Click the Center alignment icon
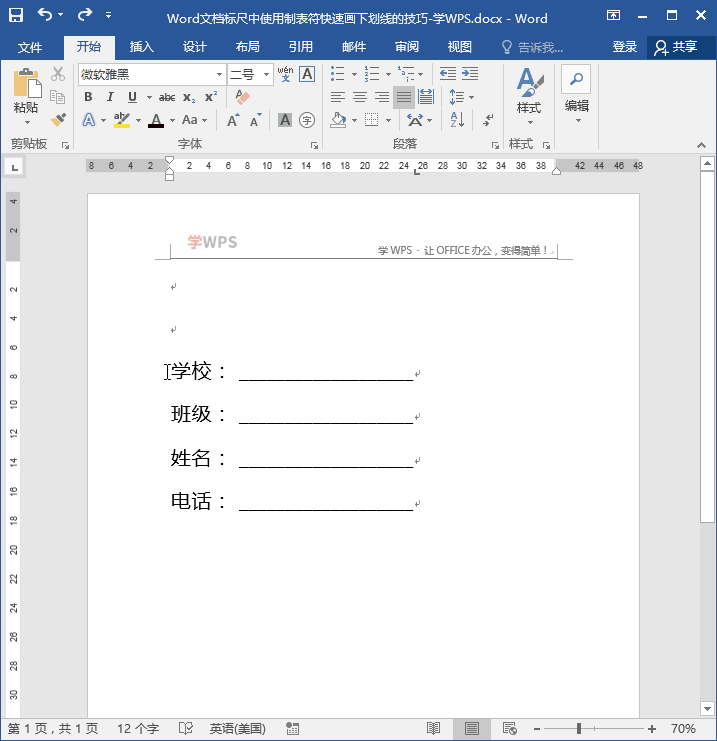The height and width of the screenshot is (741, 717). [359, 97]
